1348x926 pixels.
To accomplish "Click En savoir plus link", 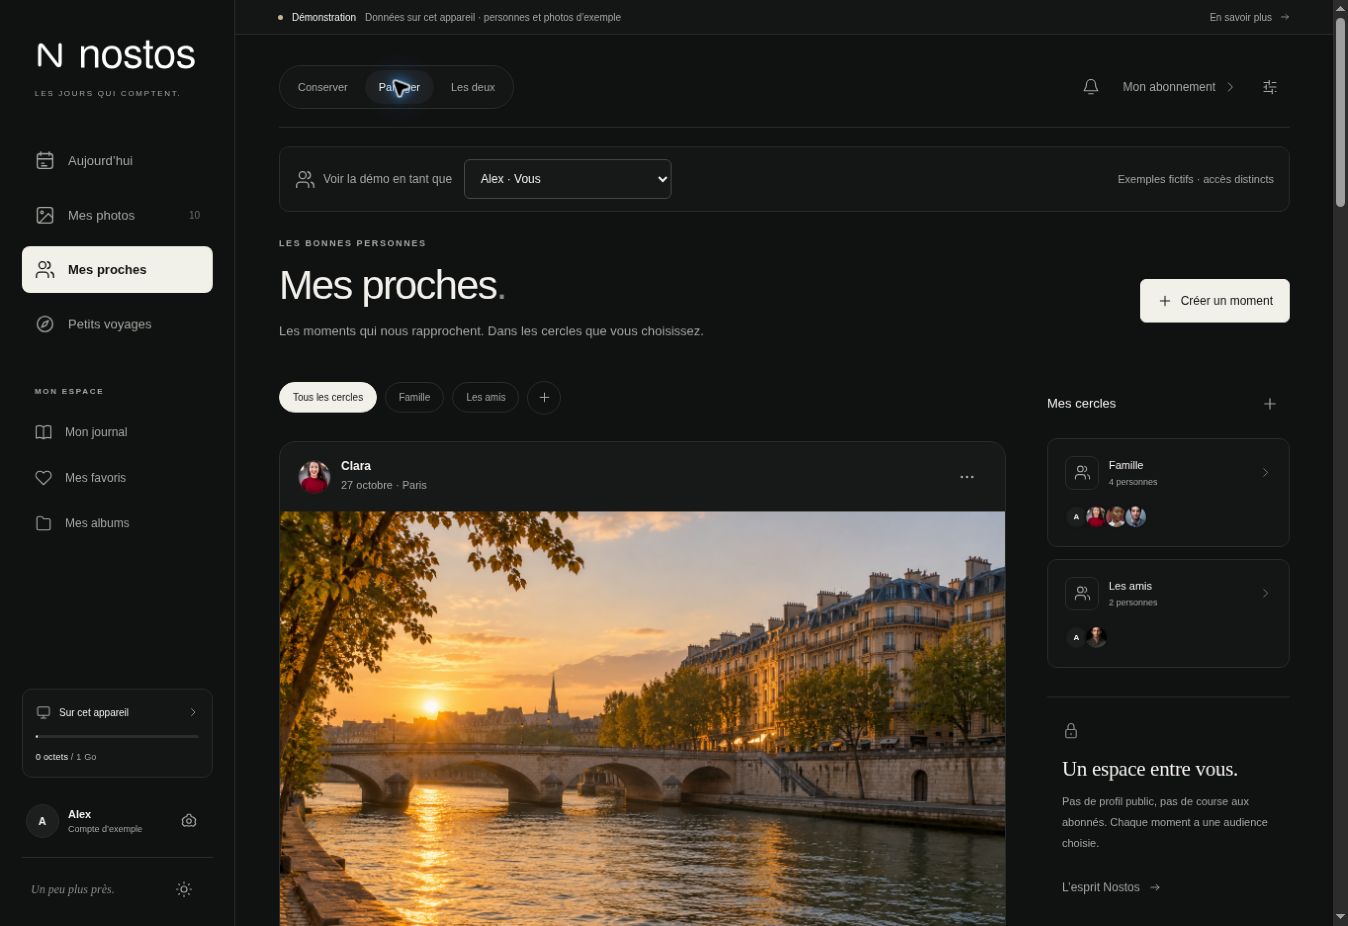I will (1249, 17).
